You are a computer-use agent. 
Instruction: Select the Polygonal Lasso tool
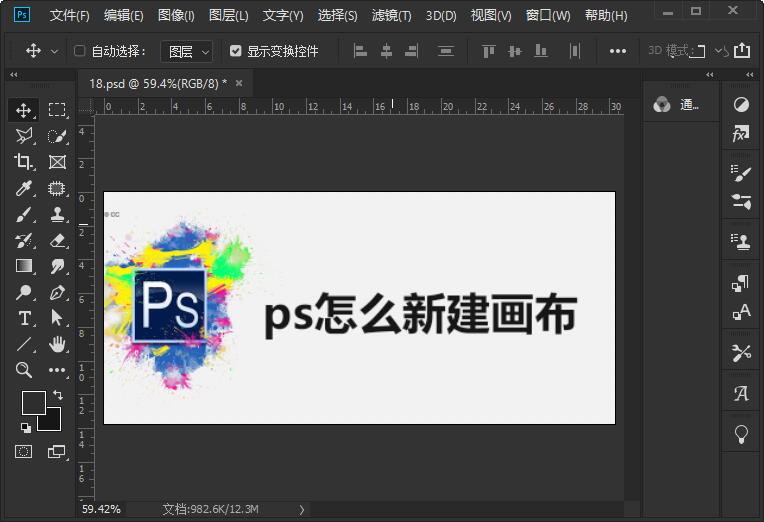[23, 136]
